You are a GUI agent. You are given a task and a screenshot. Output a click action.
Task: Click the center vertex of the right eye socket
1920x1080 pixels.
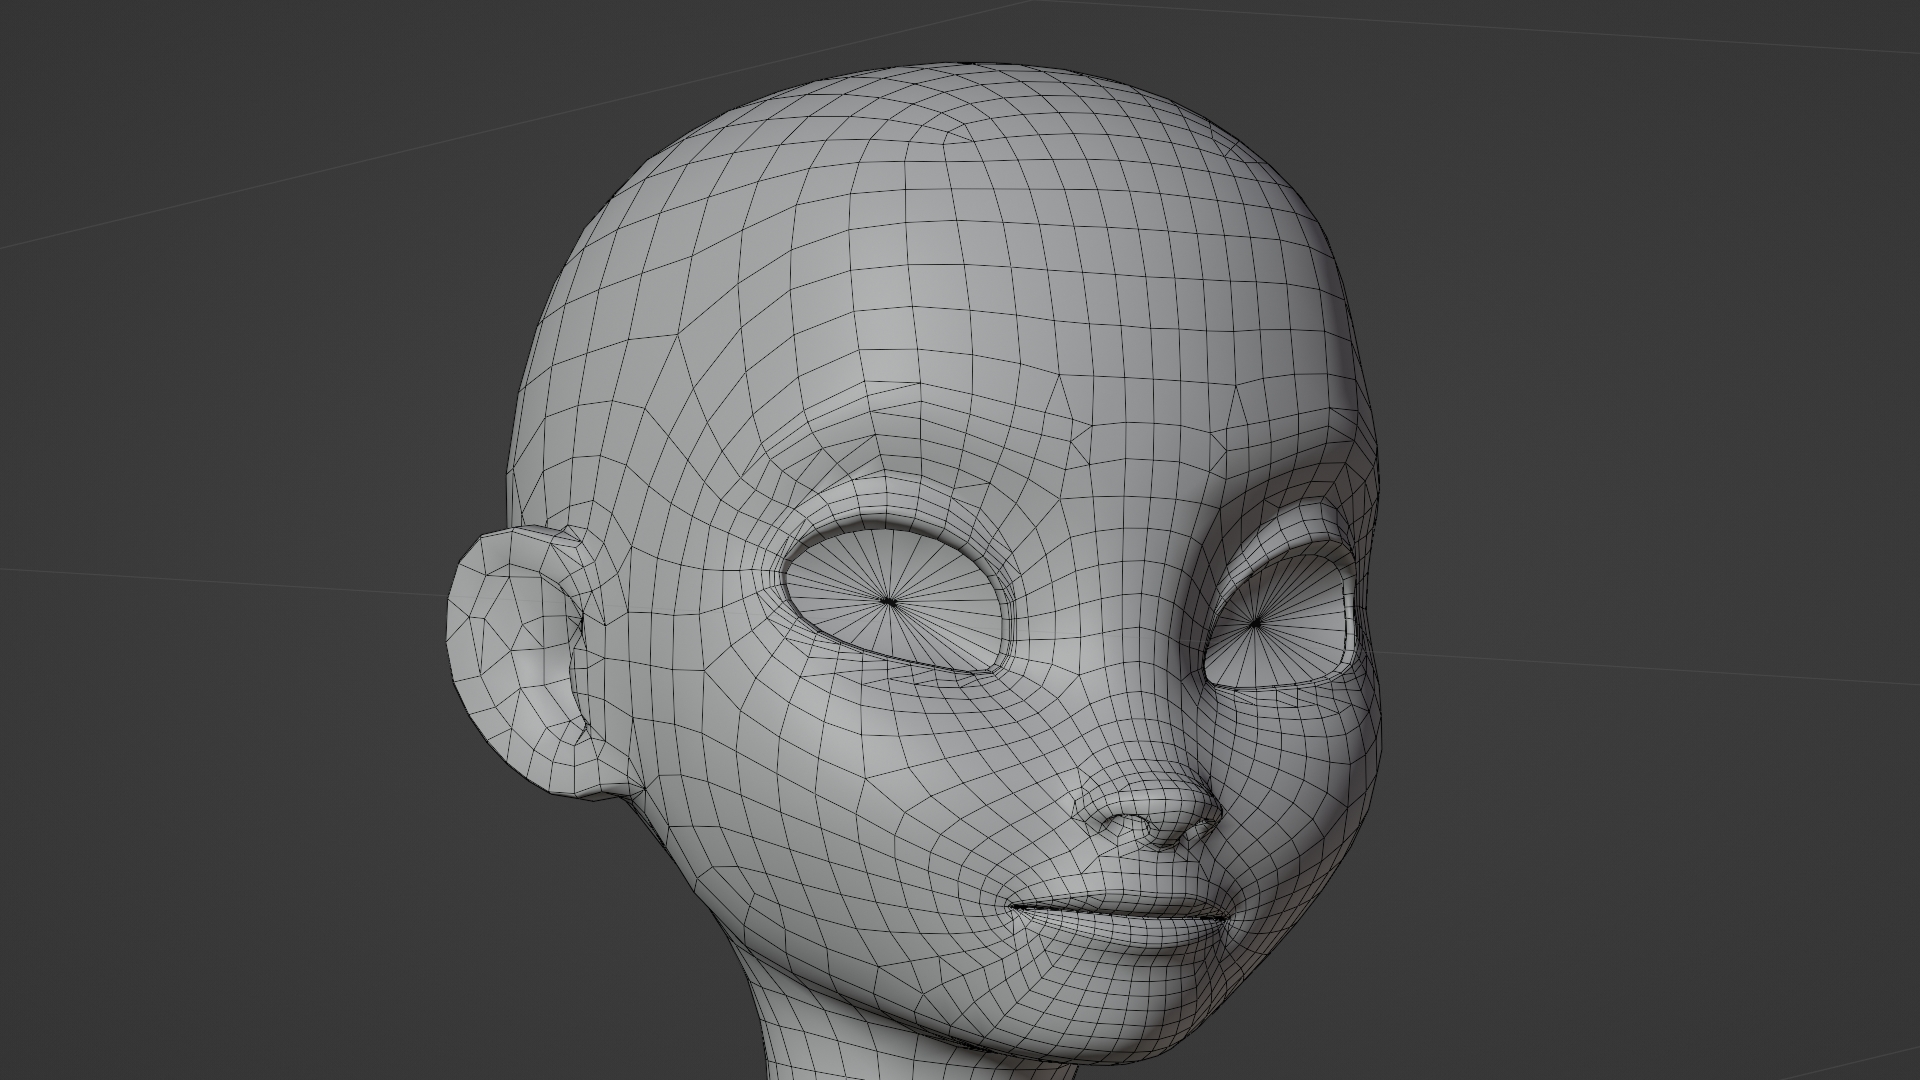1257,623
